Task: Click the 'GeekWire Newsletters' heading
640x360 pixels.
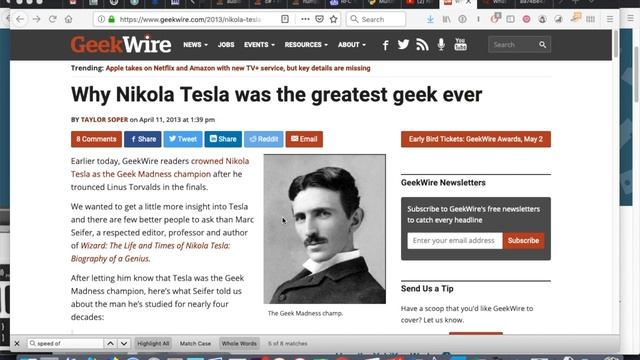Action: point(443,182)
